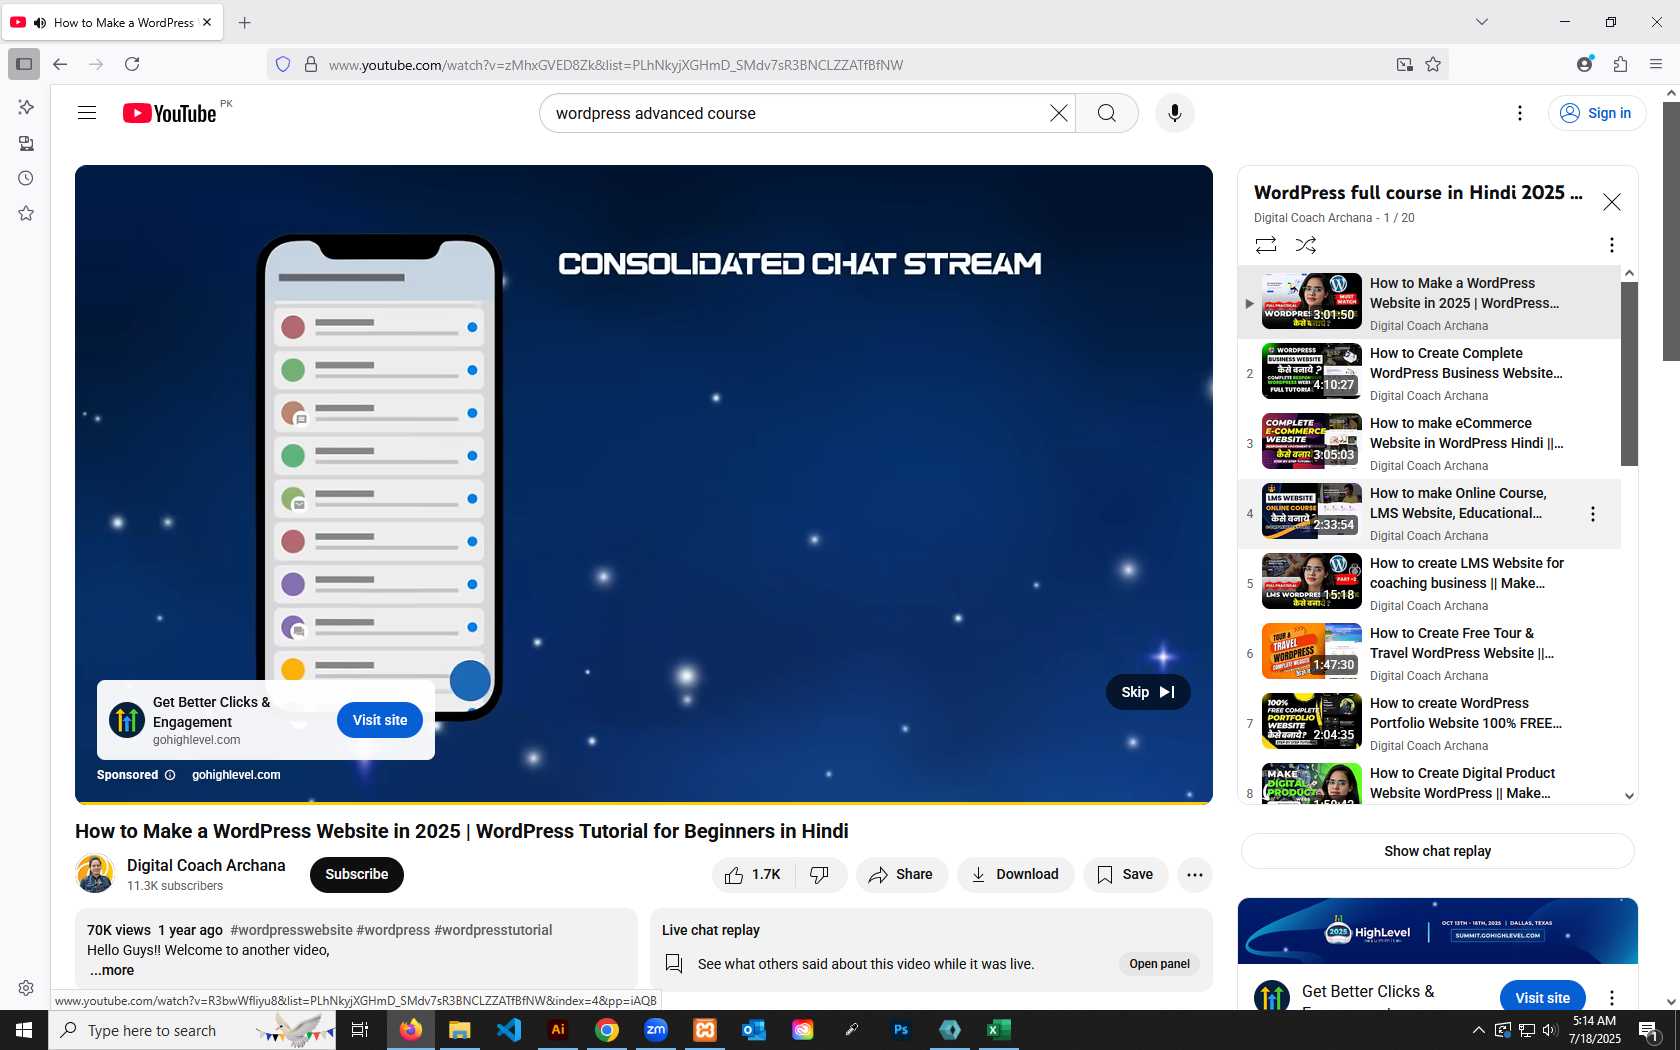Open Firefox application menu
The height and width of the screenshot is (1050, 1680).
[x=1656, y=64]
